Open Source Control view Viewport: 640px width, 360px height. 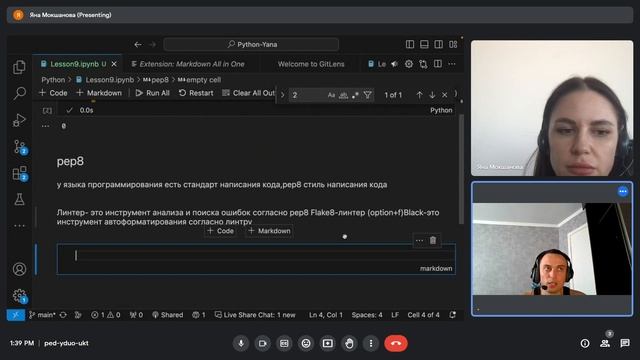[19, 147]
